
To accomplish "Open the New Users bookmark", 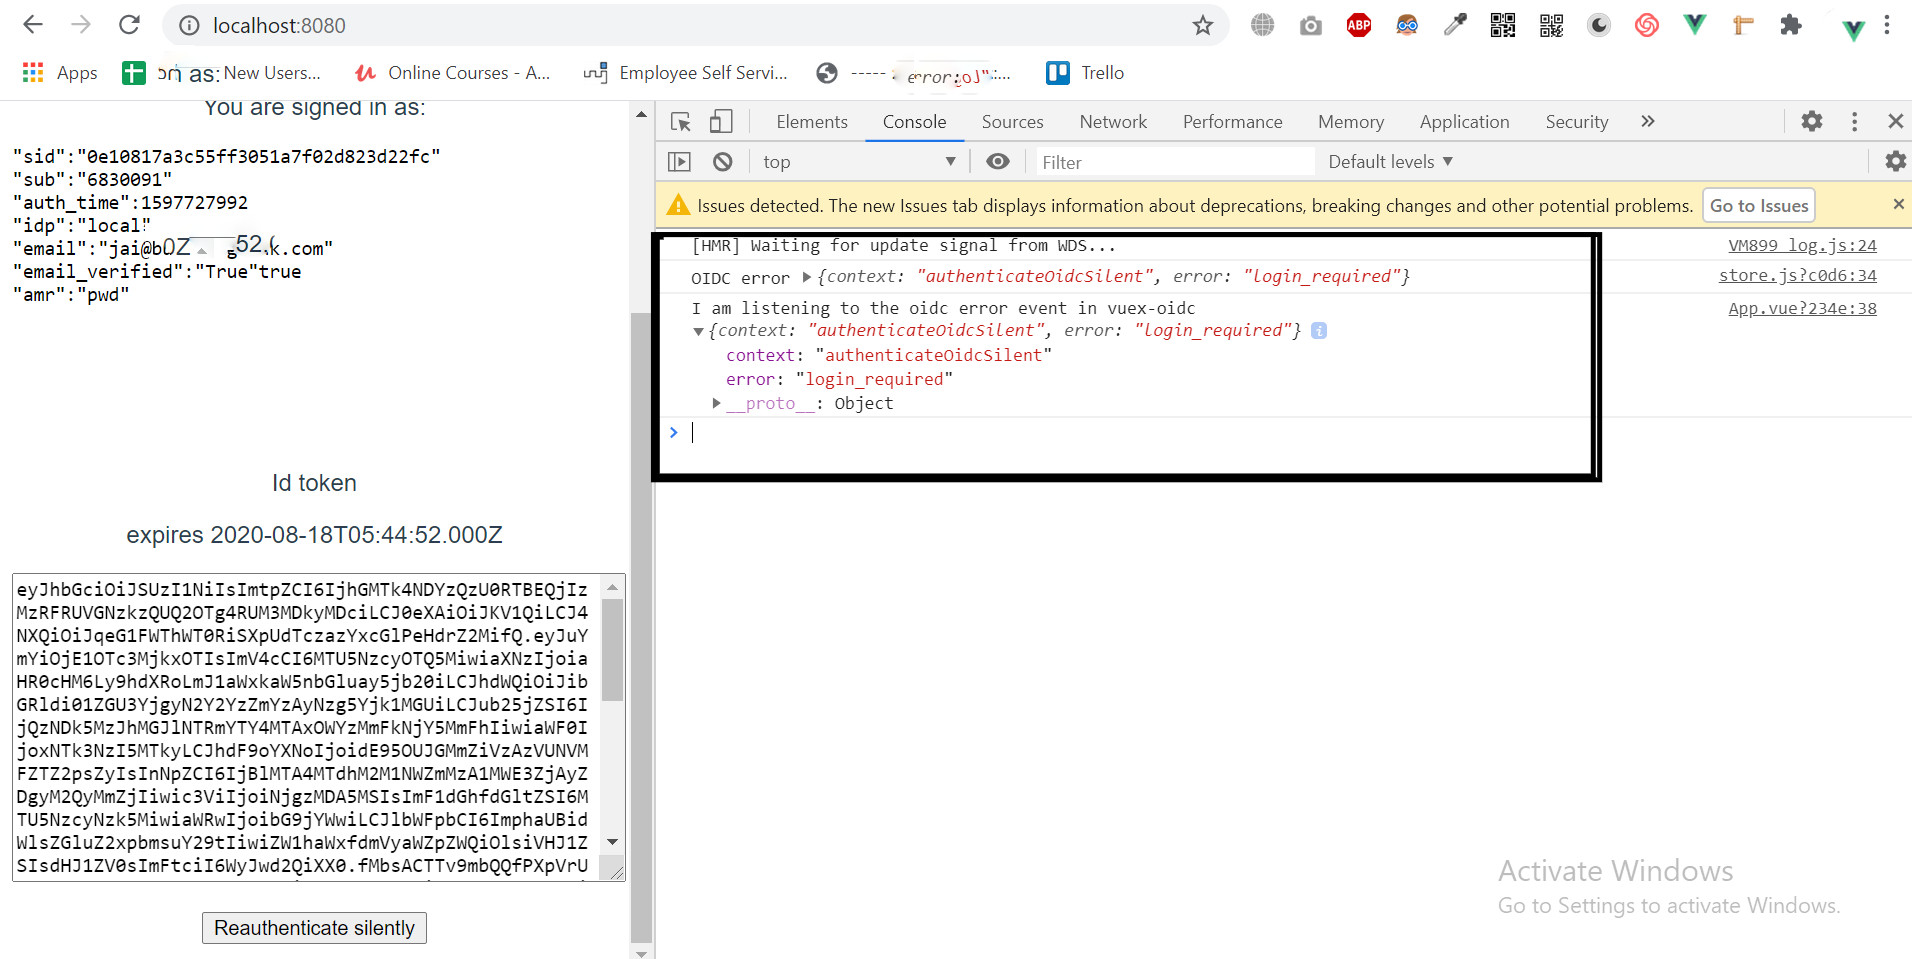I will pyautogui.click(x=222, y=73).
